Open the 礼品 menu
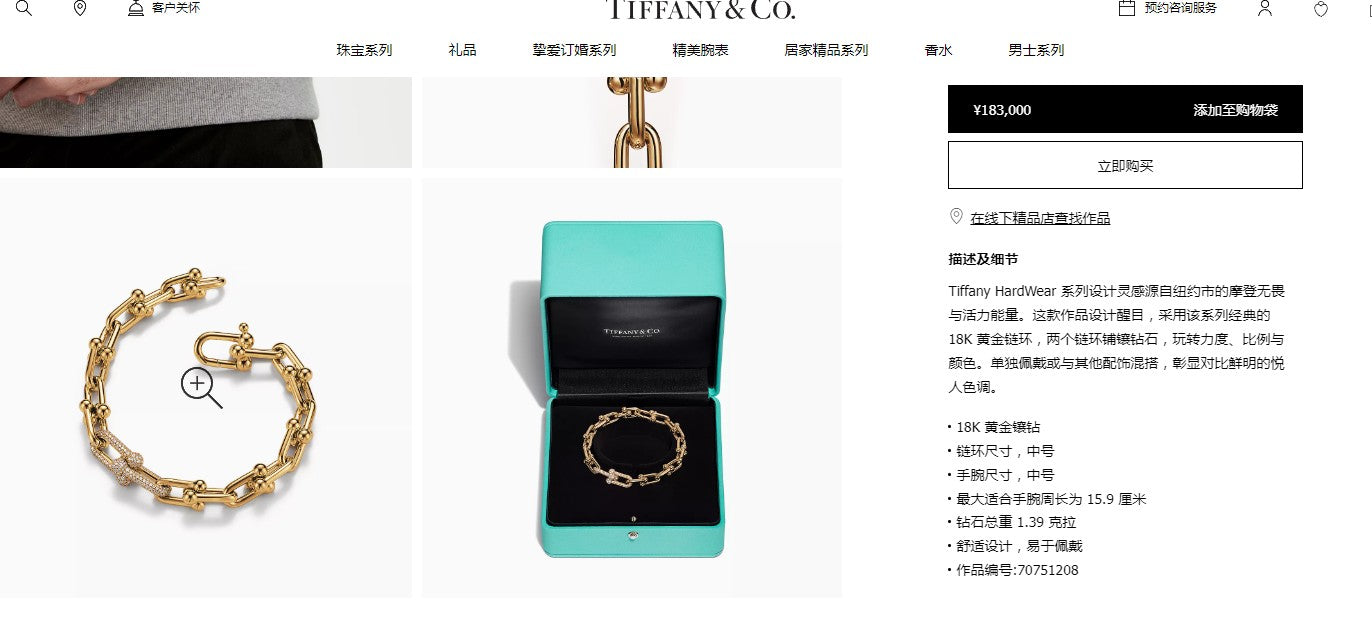Image resolution: width=1372 pixels, height=638 pixels. click(462, 50)
